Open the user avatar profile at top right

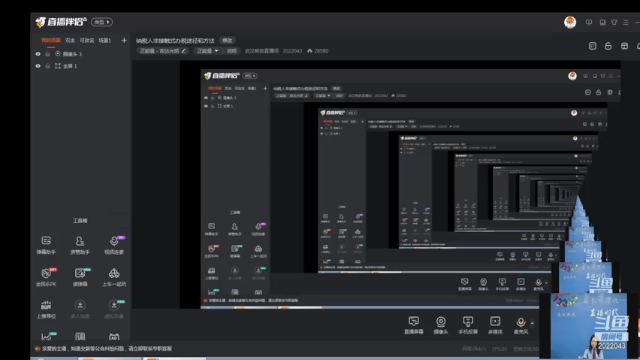(570, 22)
